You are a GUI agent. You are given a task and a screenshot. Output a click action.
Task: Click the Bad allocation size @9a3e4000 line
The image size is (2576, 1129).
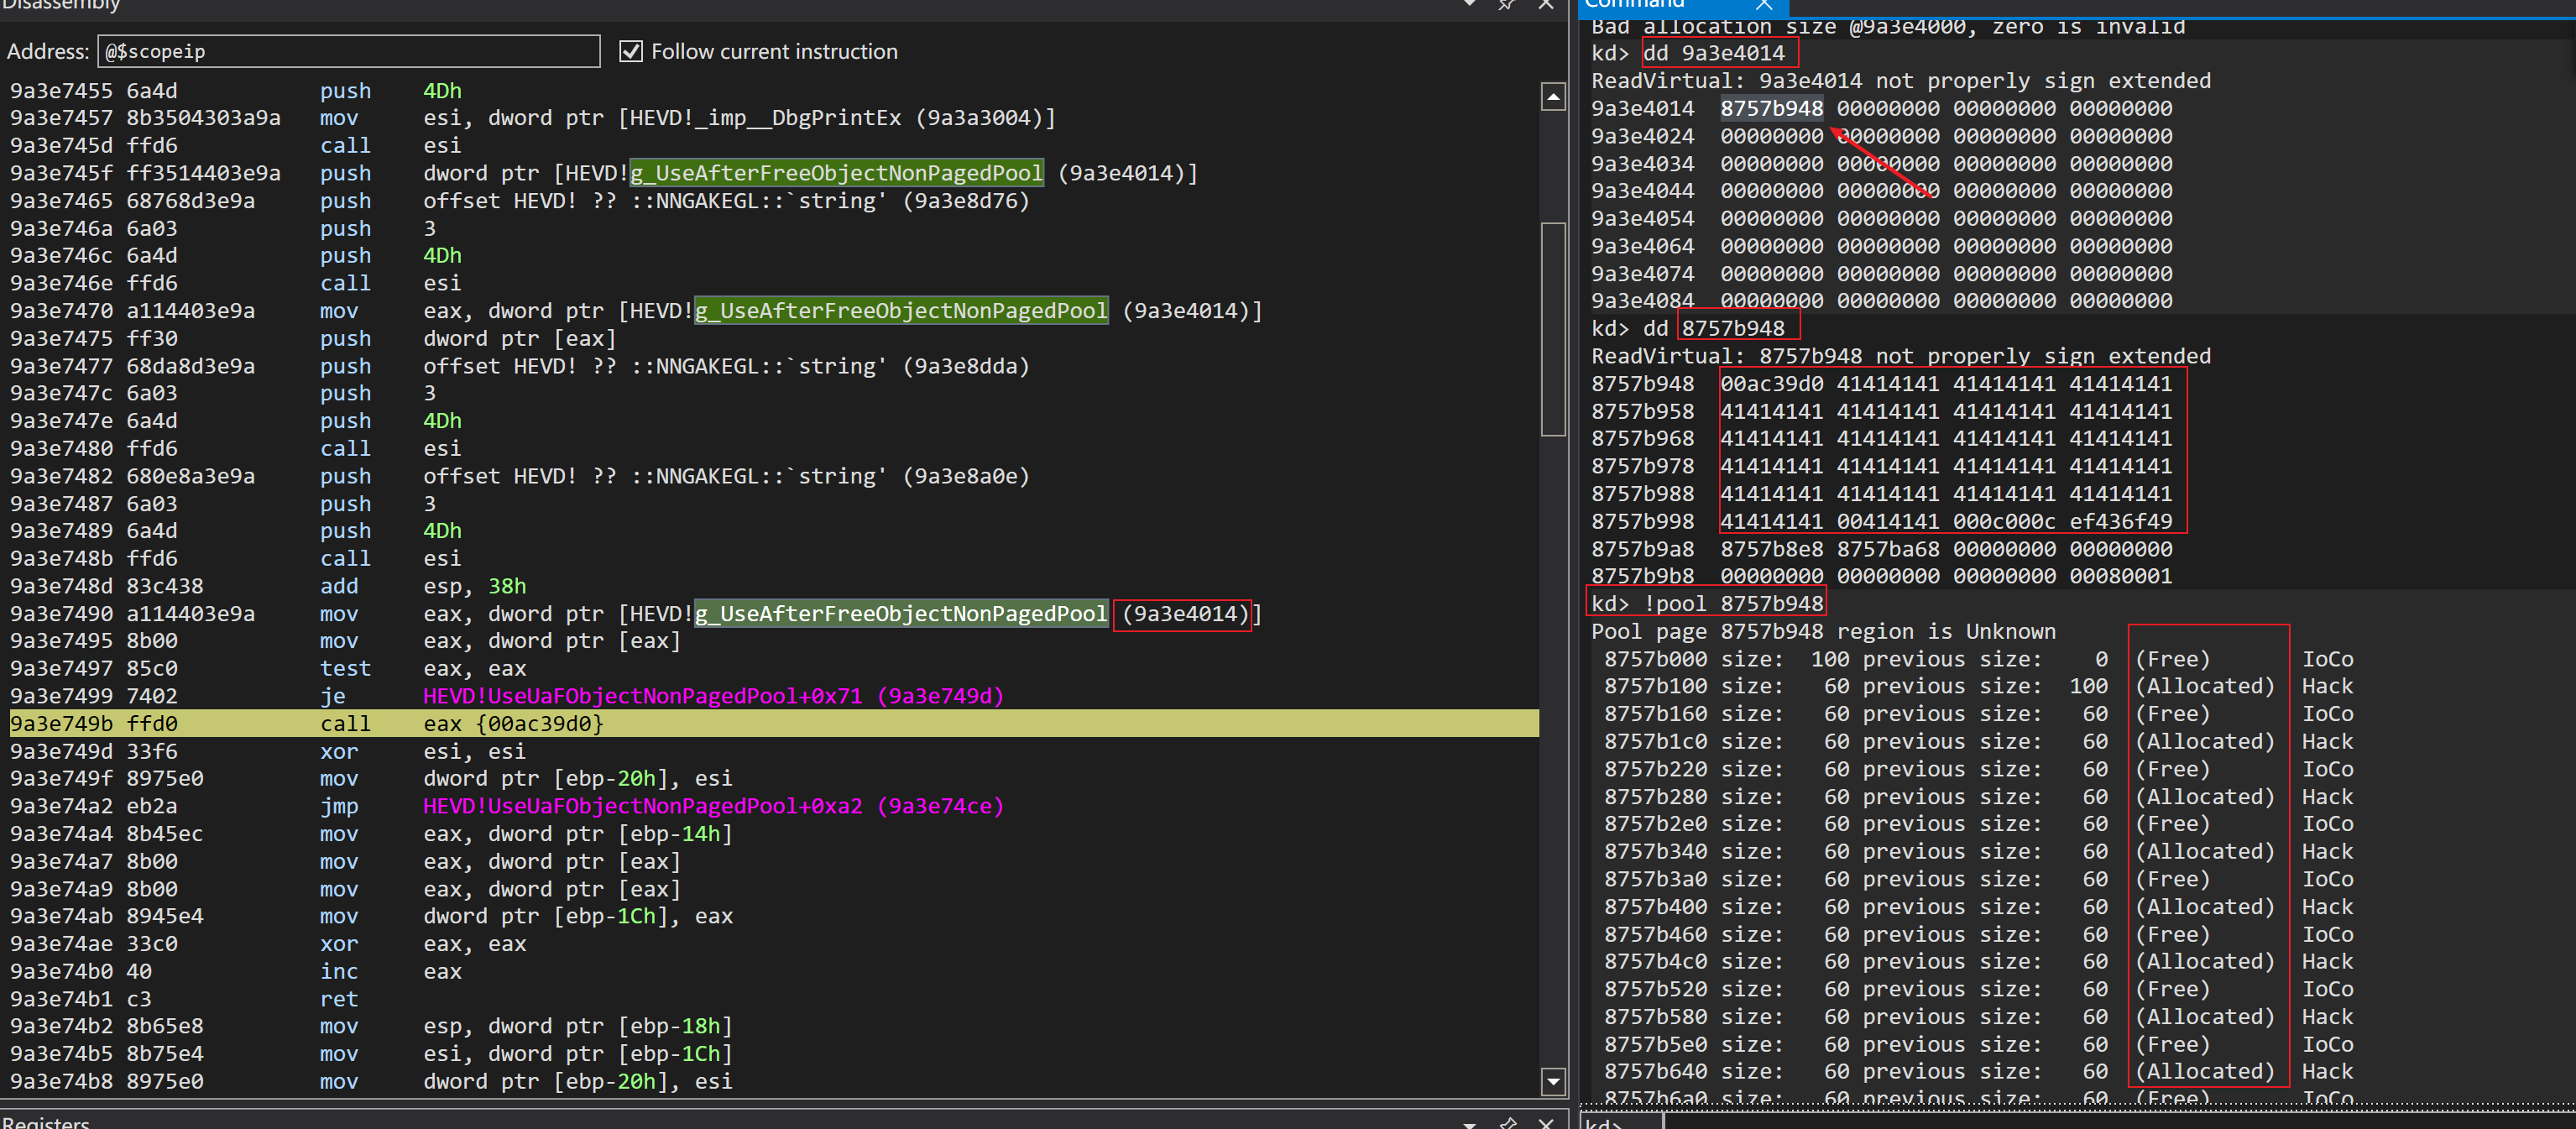pyautogui.click(x=1888, y=27)
